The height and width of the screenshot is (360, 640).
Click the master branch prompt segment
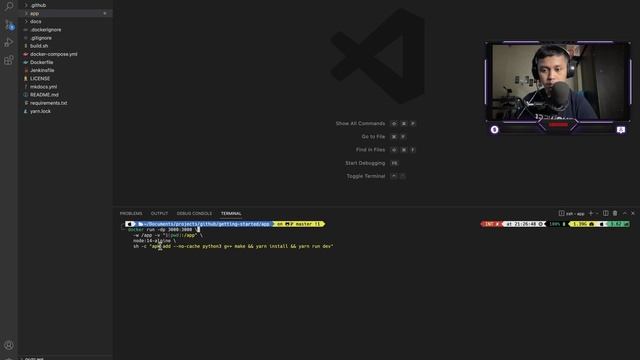click(299, 224)
